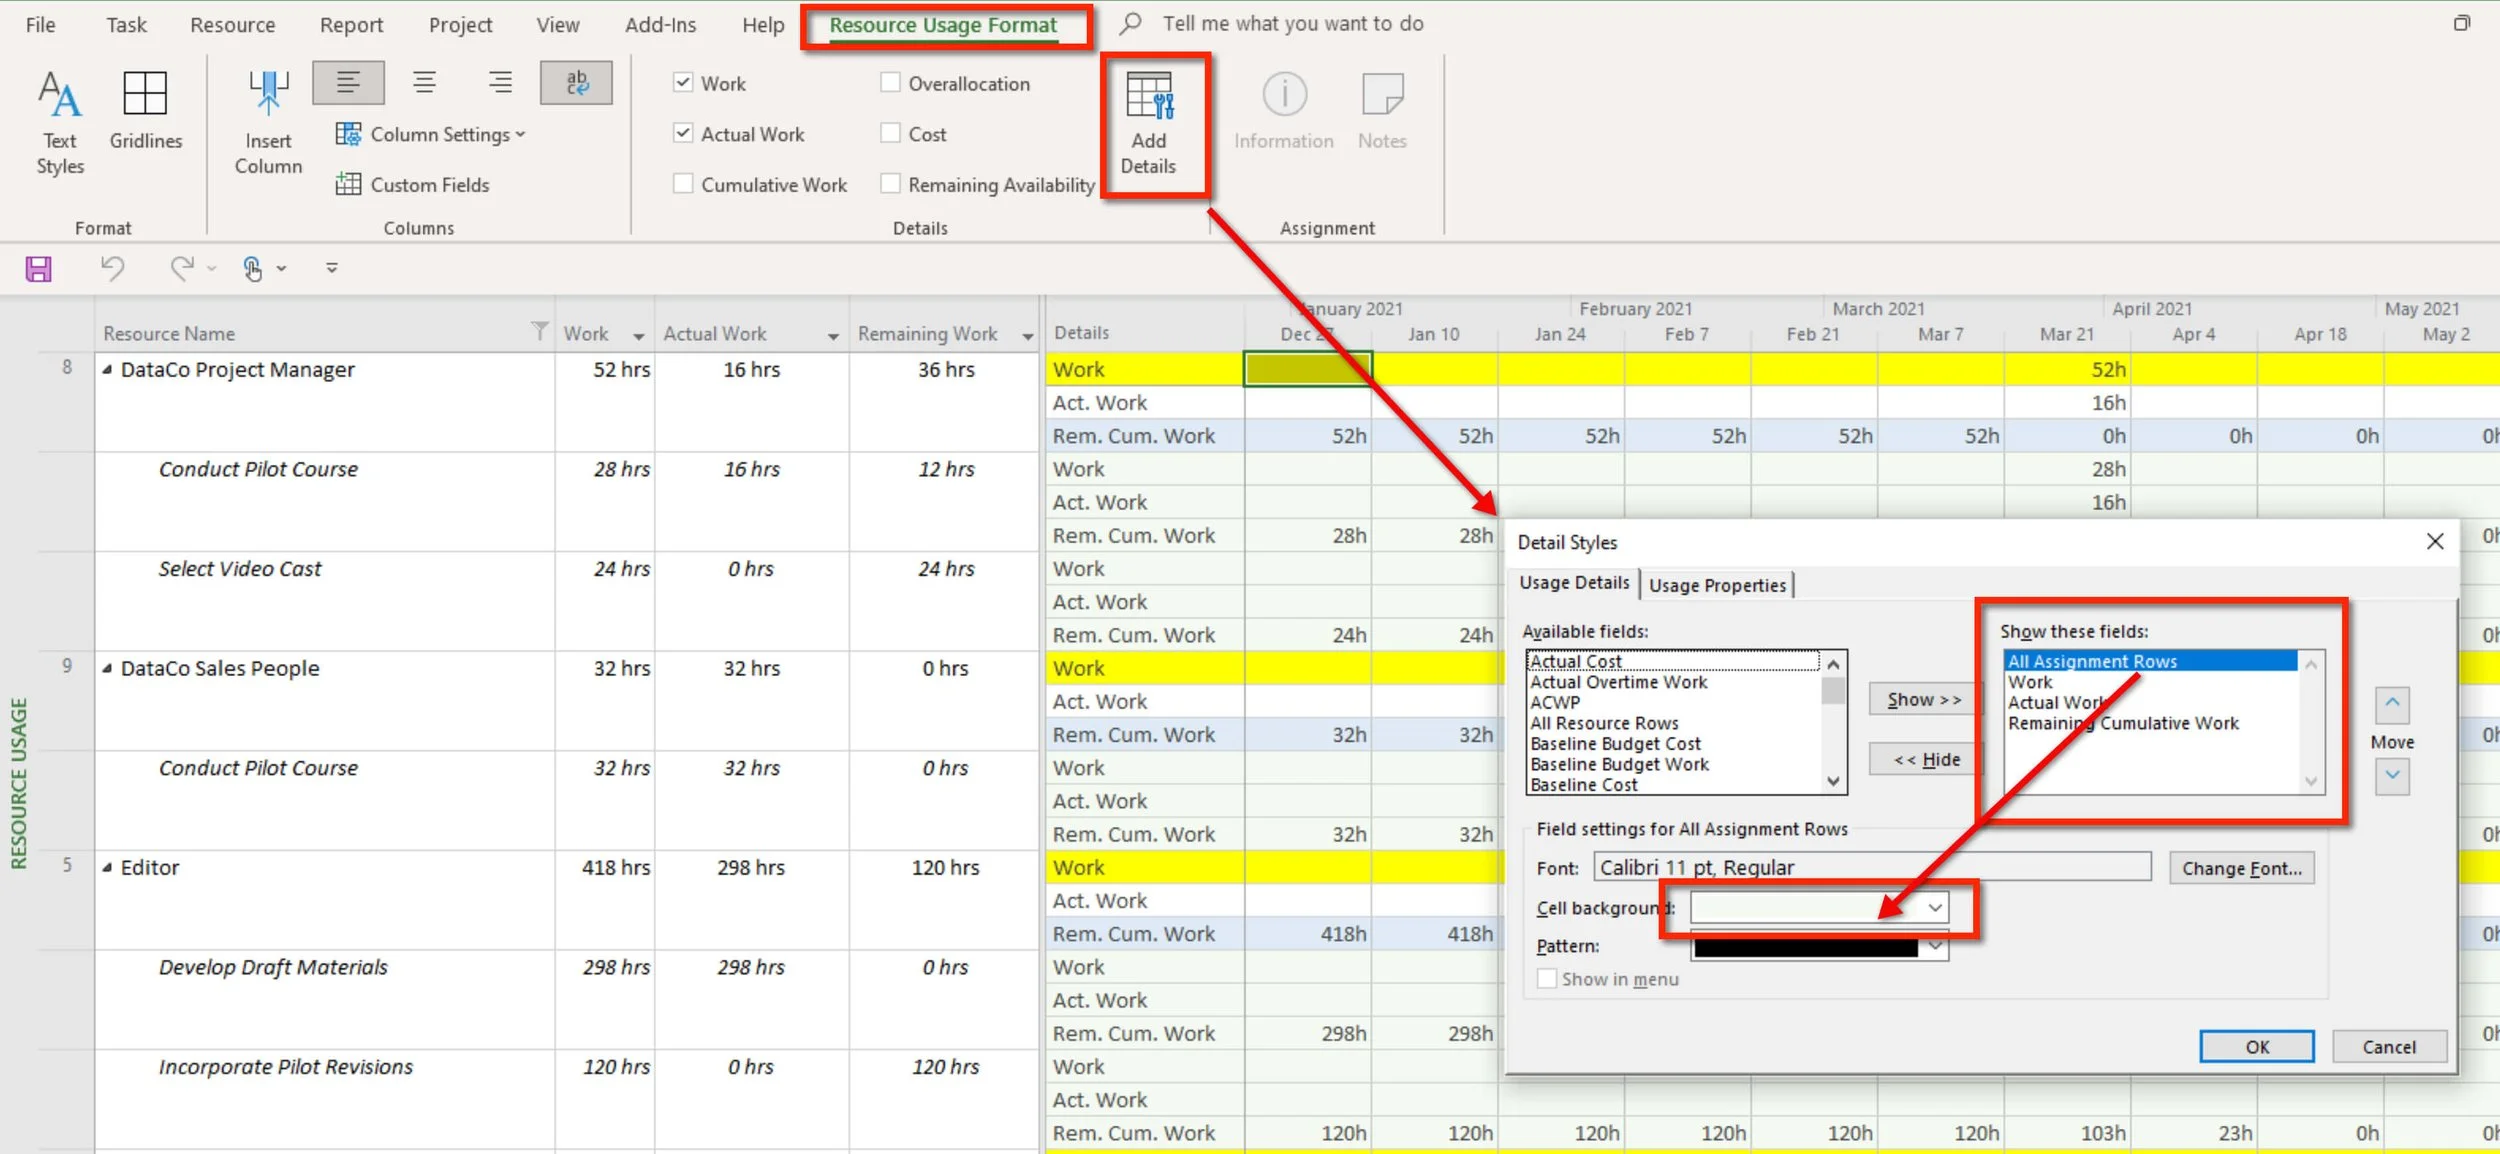Screen dimensions: 2500x1154
Task: Uncheck the Actual Work checkbox
Action: tap(683, 132)
